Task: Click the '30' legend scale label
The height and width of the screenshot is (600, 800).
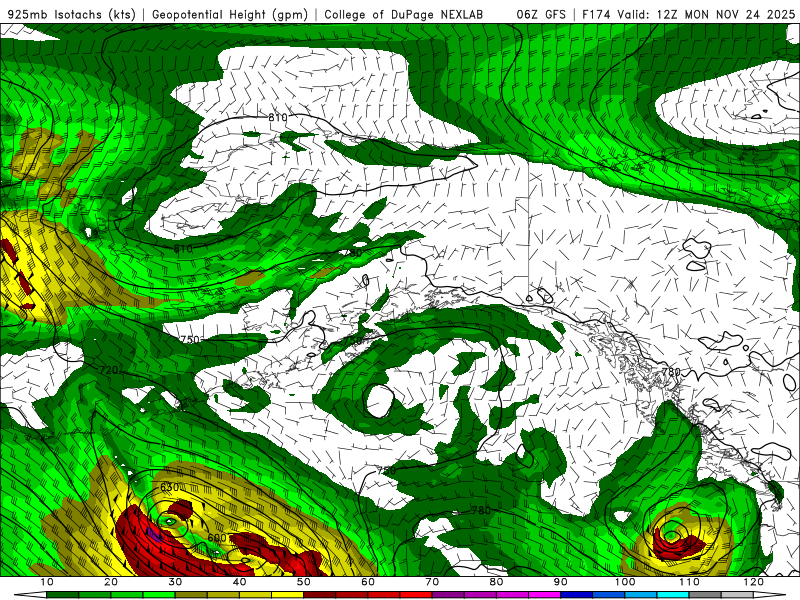Action: pyautogui.click(x=175, y=582)
